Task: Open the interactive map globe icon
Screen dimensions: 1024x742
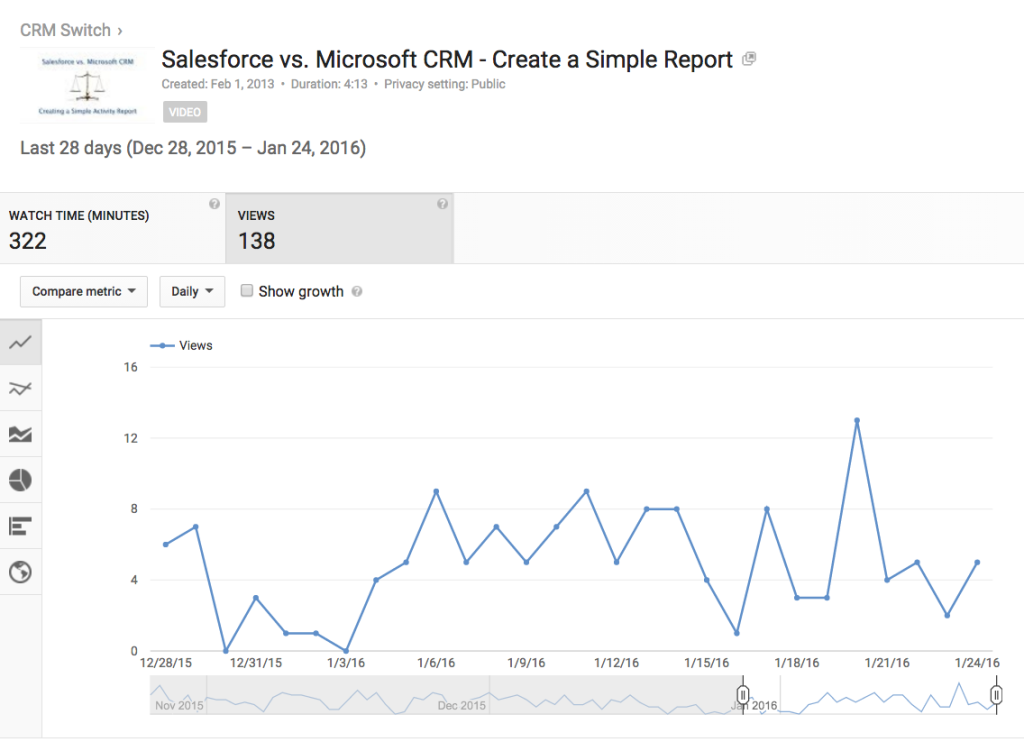Action: 20,572
